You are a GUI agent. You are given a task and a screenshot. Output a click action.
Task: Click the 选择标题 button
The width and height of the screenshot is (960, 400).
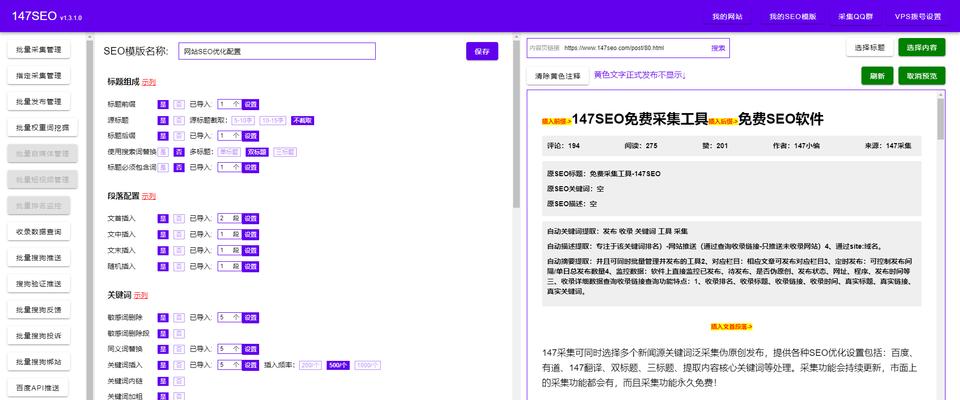point(869,48)
